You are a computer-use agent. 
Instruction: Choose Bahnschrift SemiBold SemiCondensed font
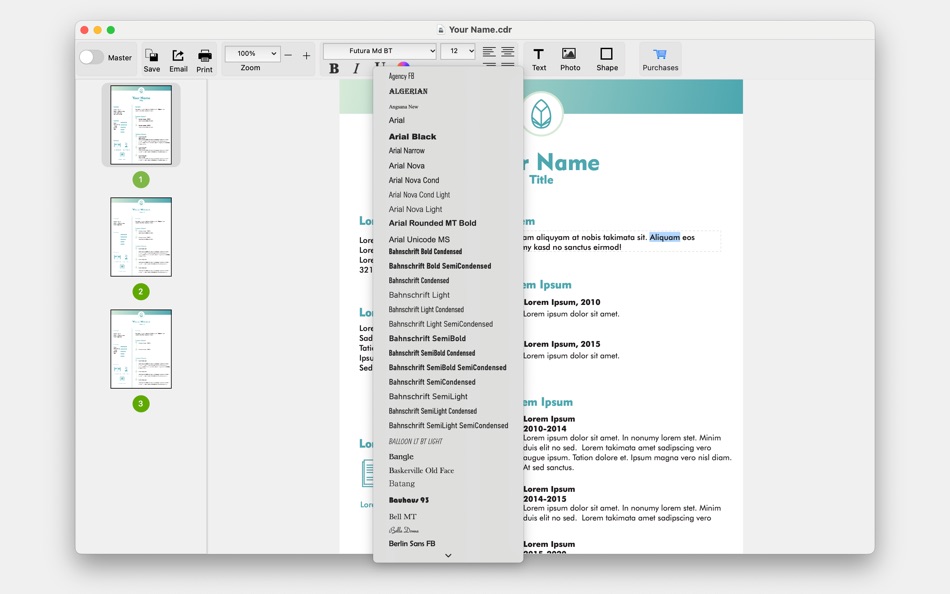448,368
